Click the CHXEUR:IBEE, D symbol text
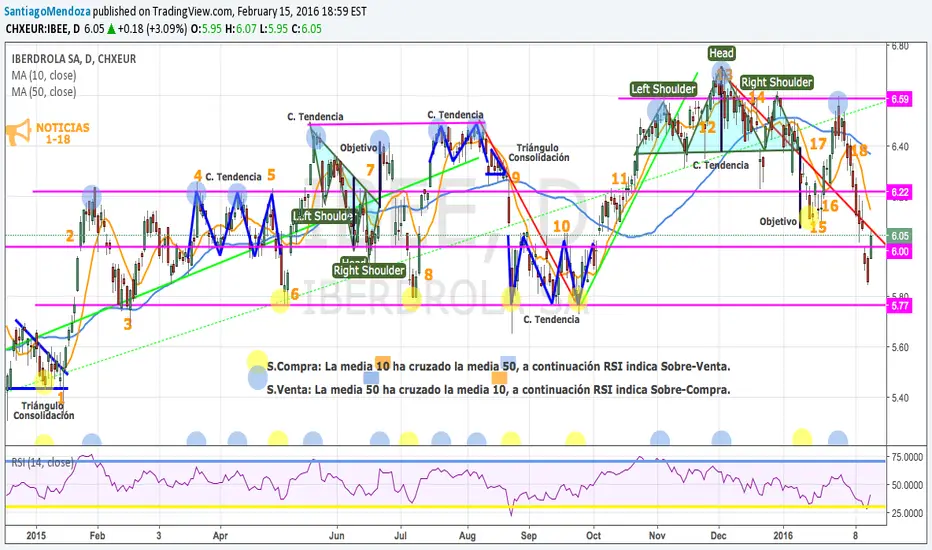Screen dimensions: 932x550 coord(42,29)
